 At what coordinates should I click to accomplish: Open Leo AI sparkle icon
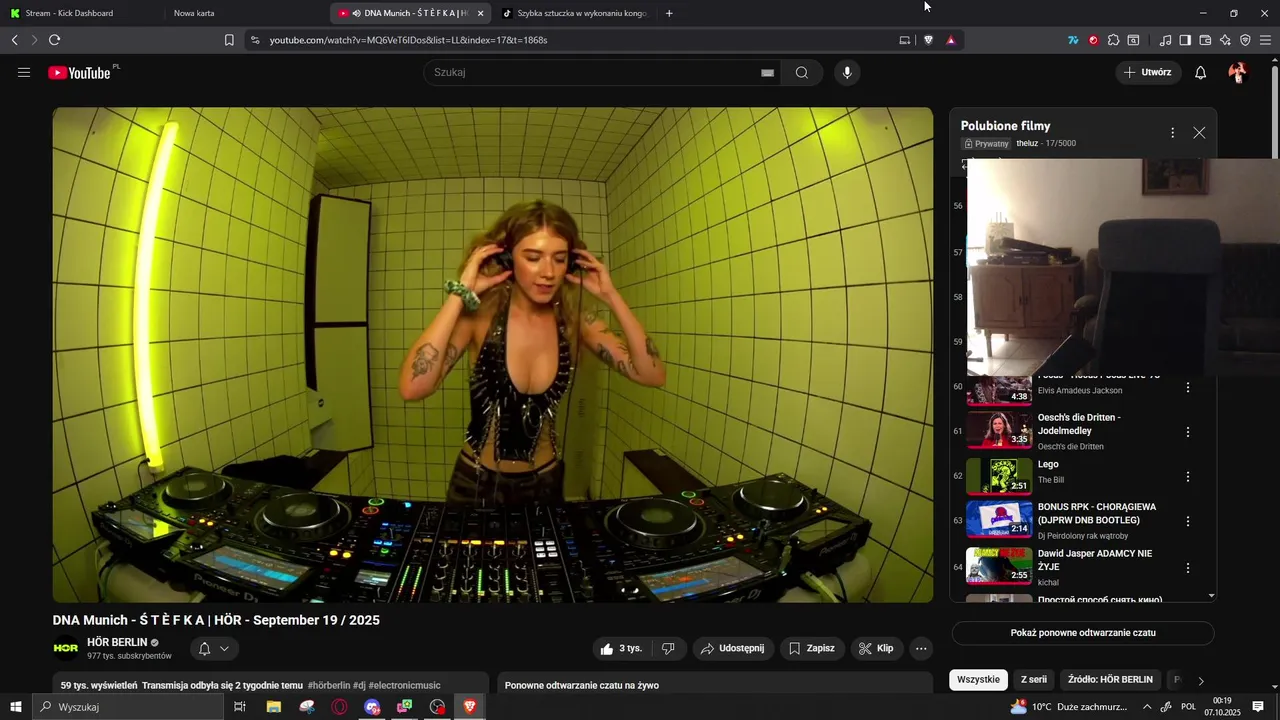[x=1225, y=40]
